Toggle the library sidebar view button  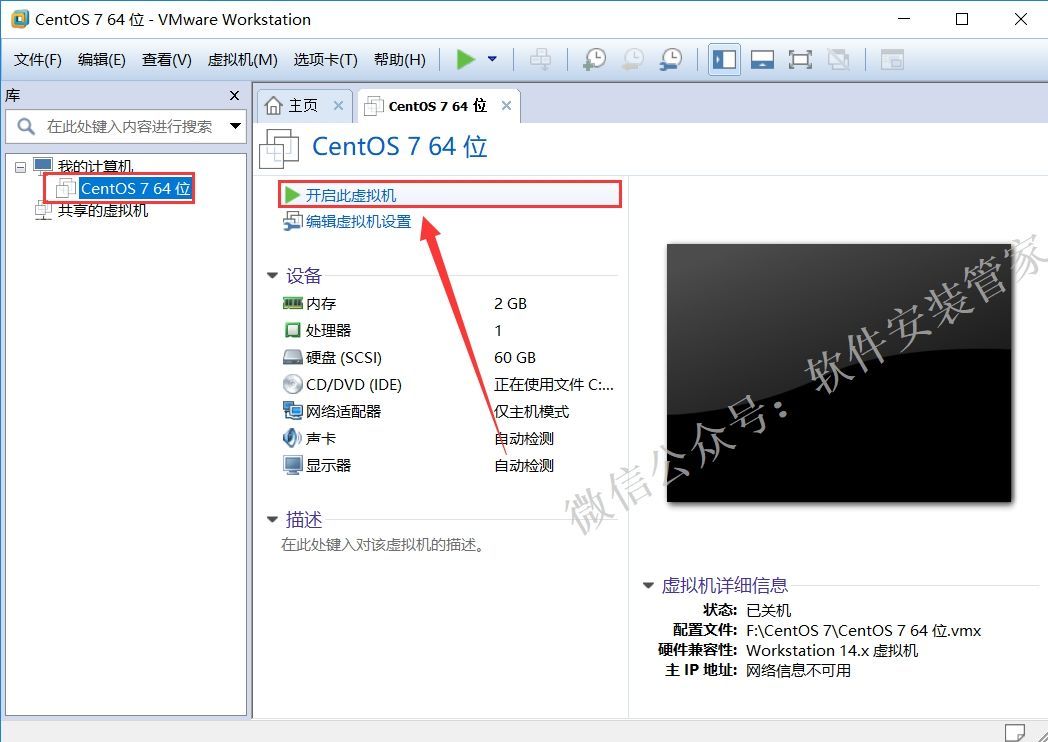coord(724,60)
